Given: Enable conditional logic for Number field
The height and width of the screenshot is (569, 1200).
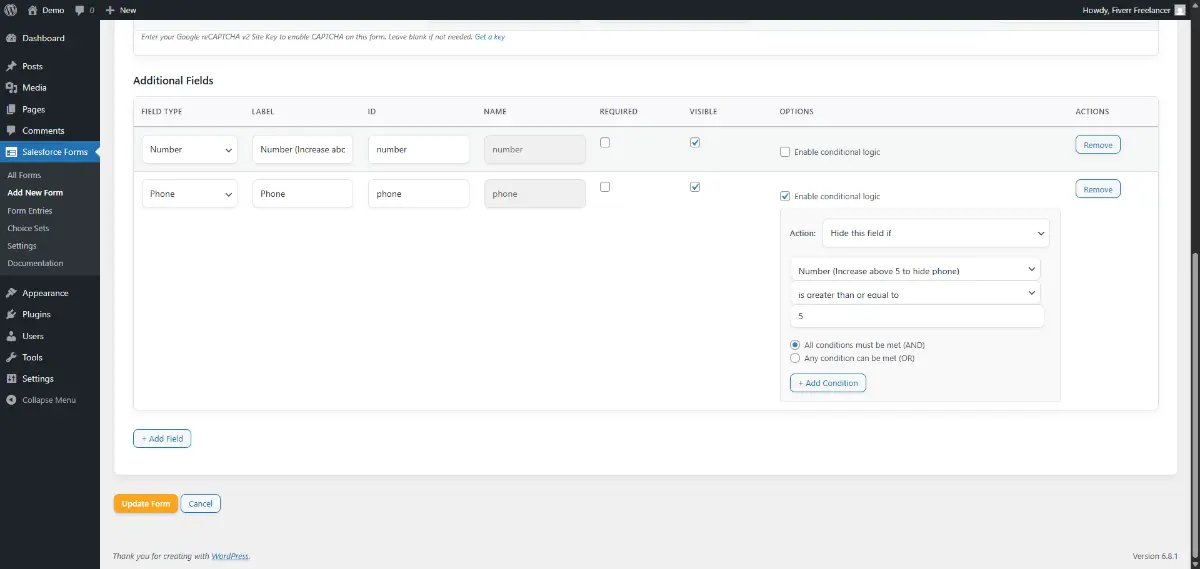Looking at the screenshot, I should pyautogui.click(x=785, y=152).
